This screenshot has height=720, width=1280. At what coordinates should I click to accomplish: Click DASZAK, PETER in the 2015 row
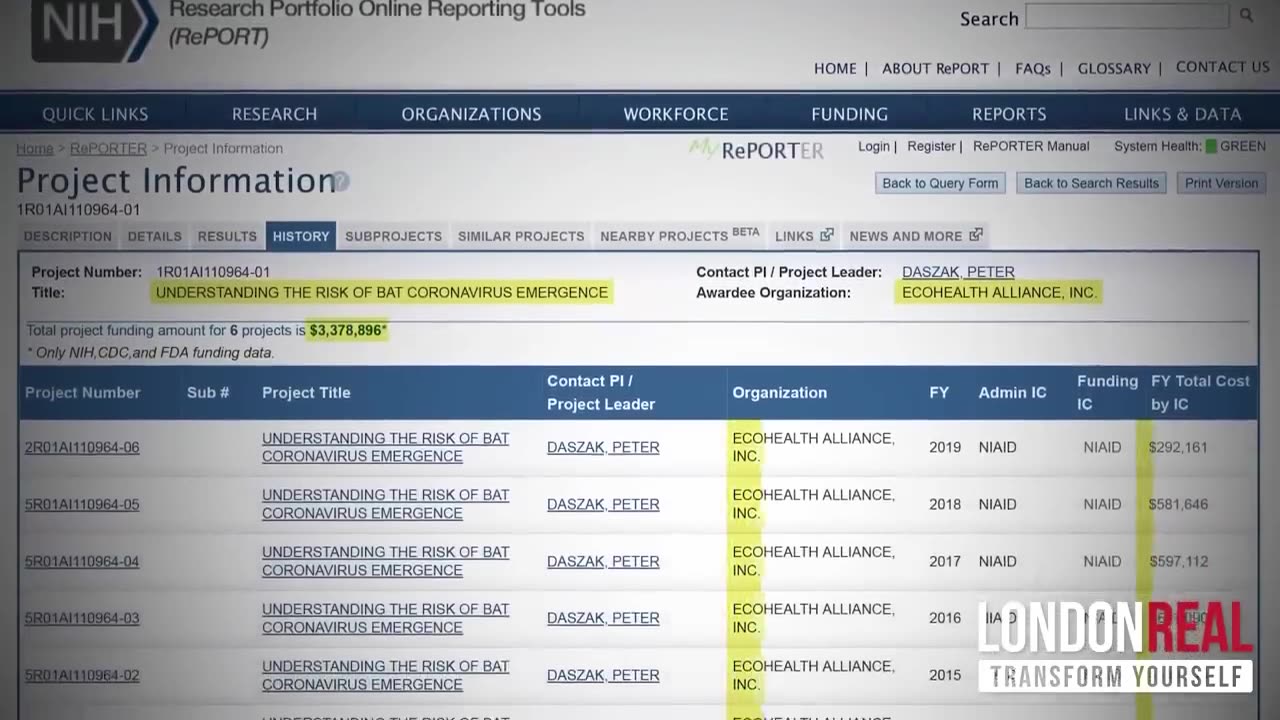click(x=603, y=675)
